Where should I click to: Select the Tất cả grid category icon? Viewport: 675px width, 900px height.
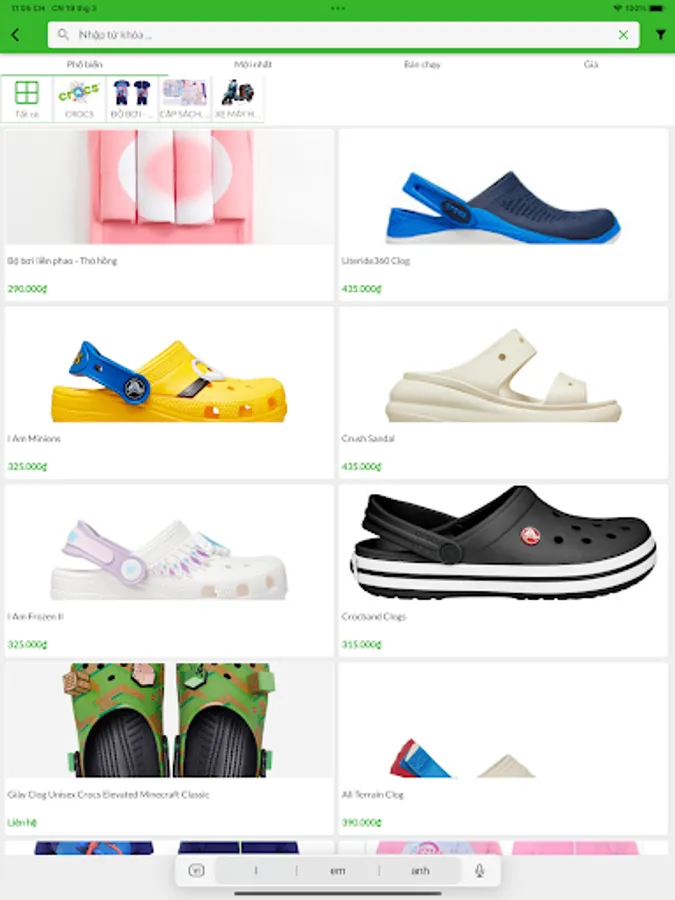point(26,99)
